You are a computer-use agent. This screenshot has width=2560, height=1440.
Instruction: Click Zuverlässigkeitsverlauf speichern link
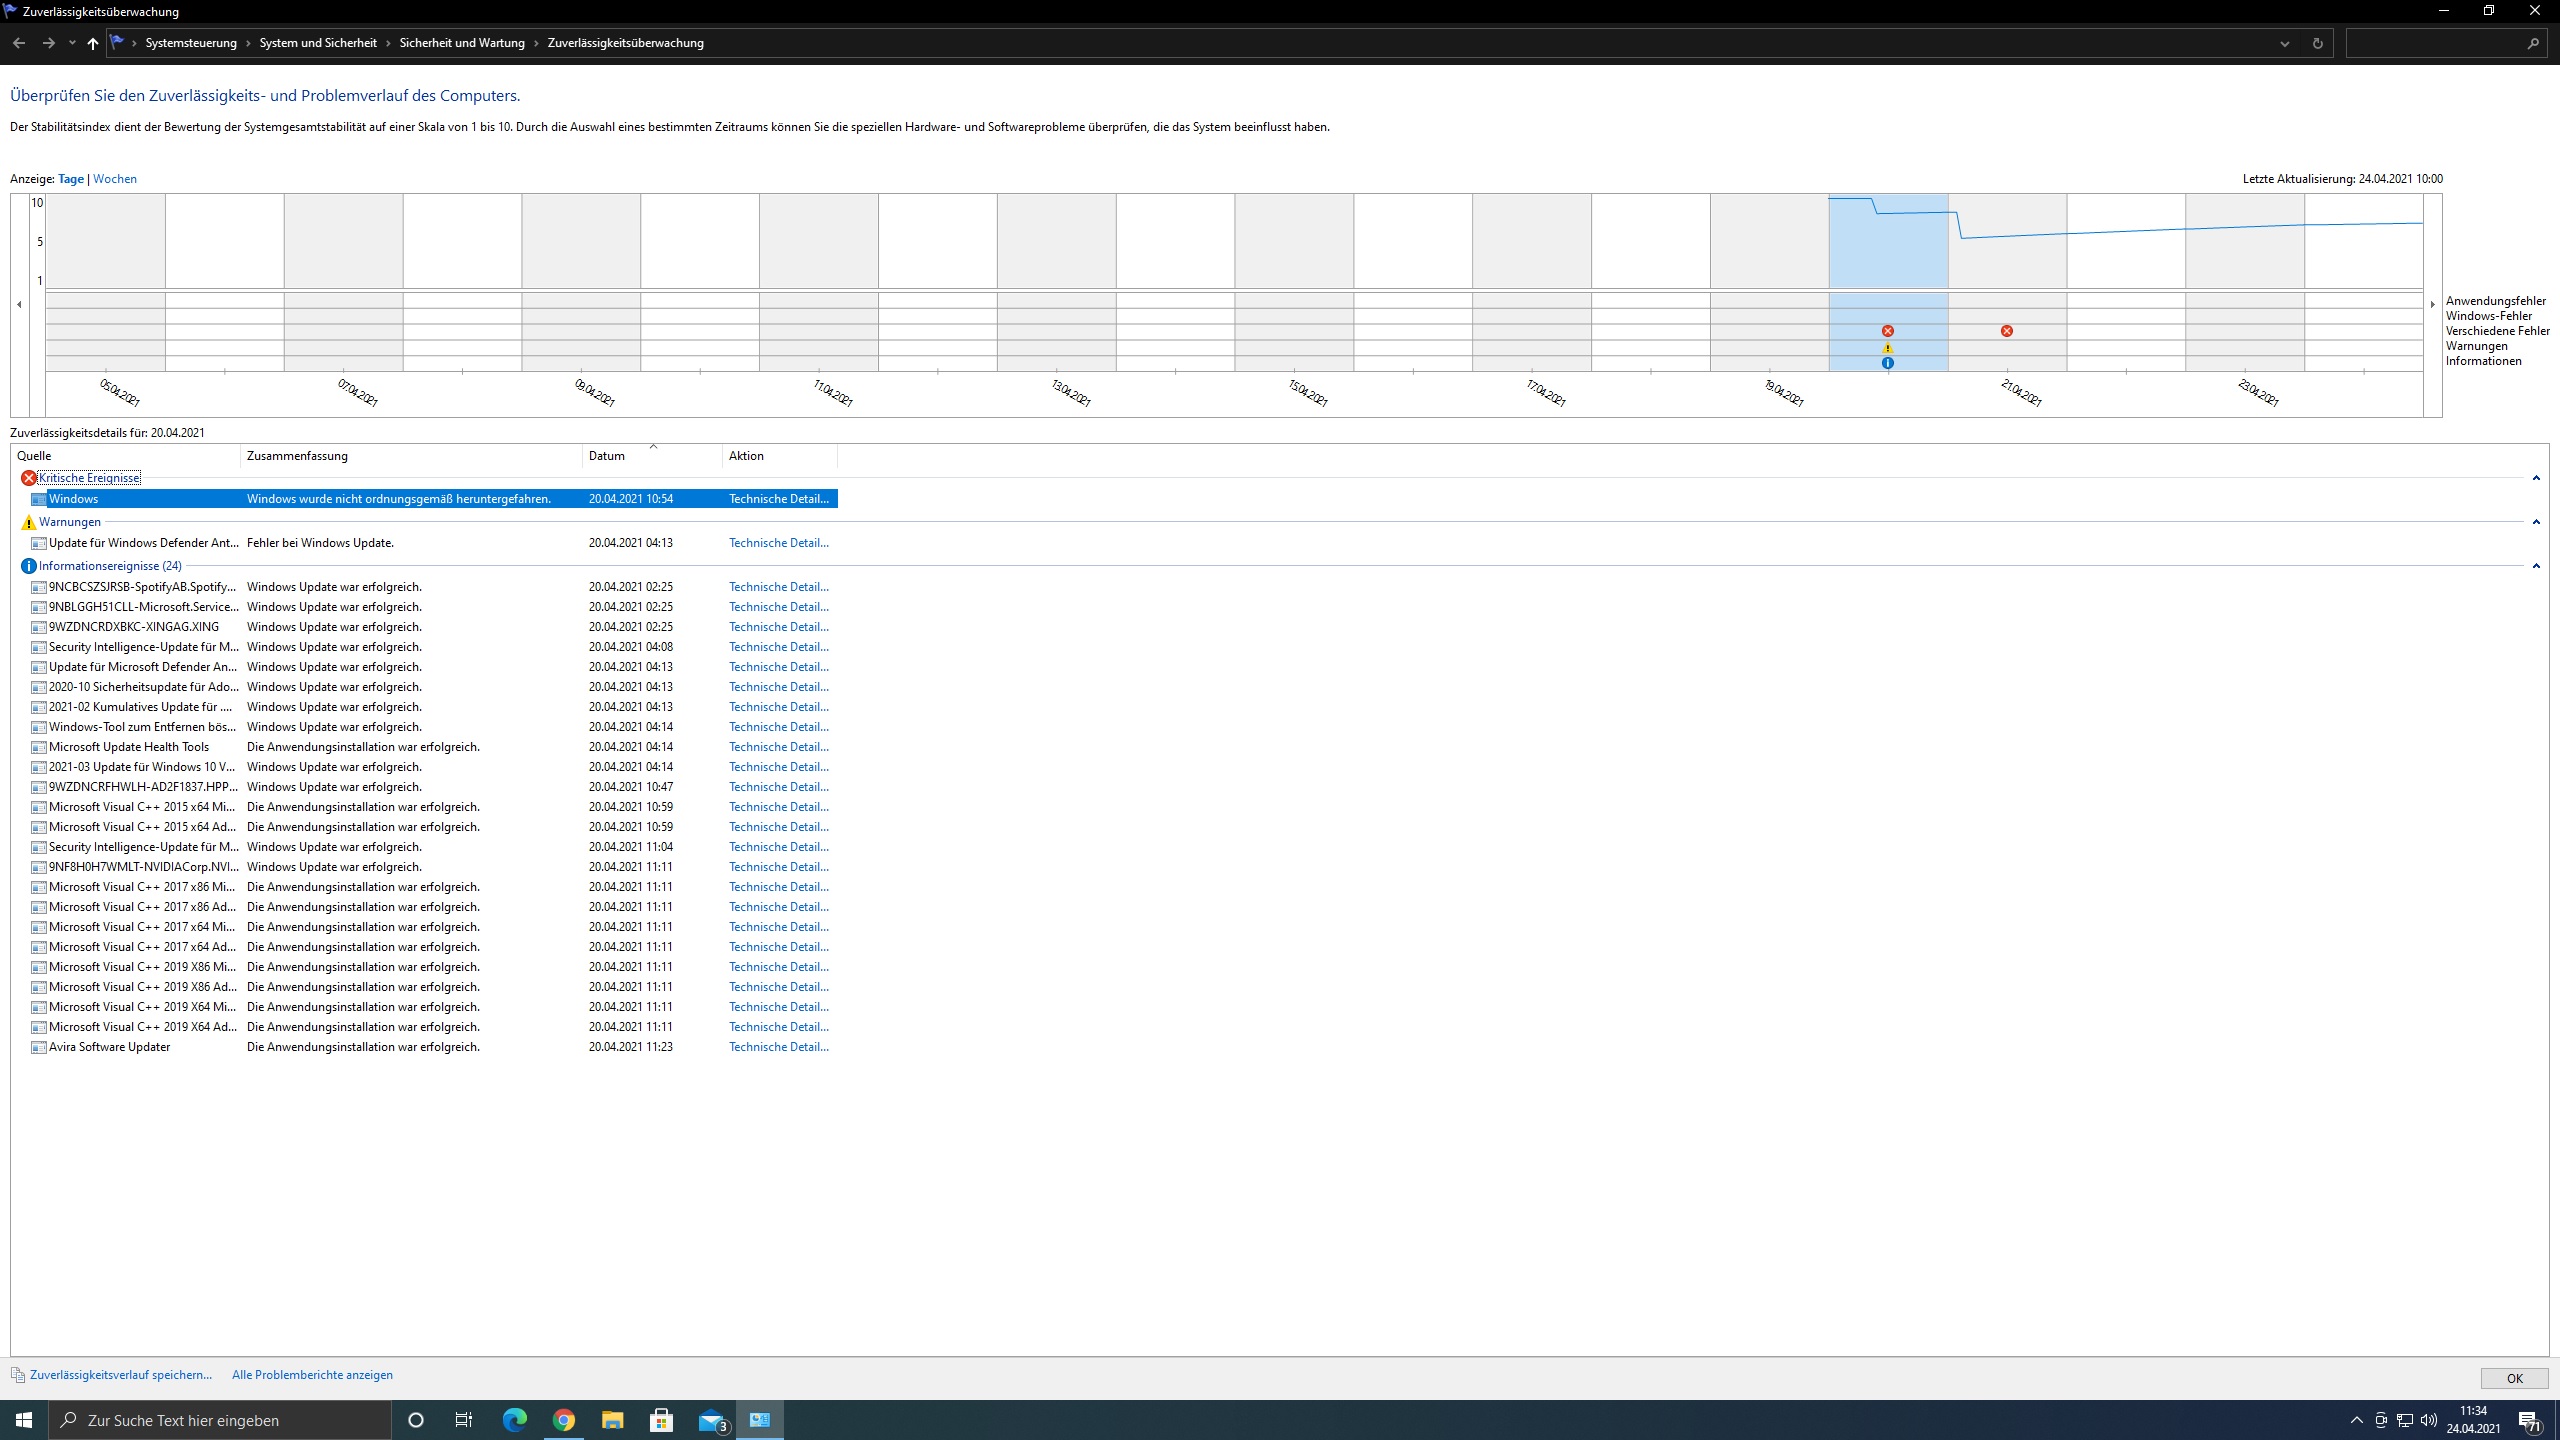click(121, 1375)
